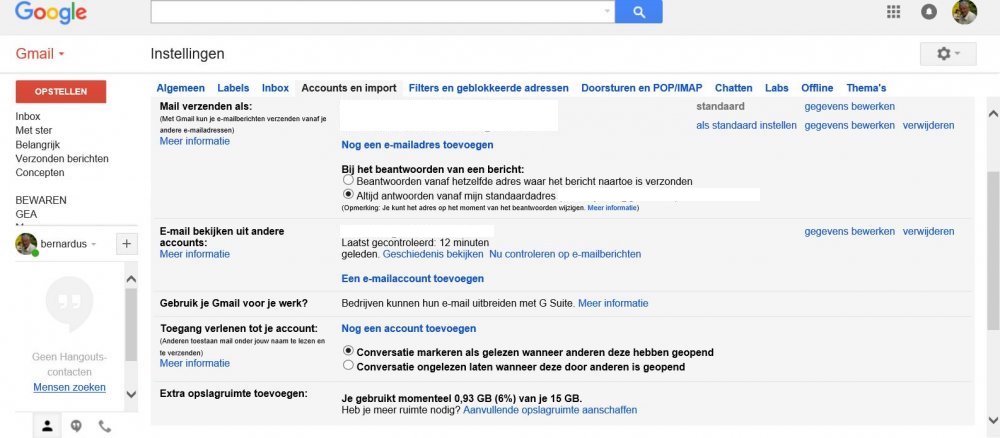
Task: Select always reply from default address
Action: click(x=348, y=194)
